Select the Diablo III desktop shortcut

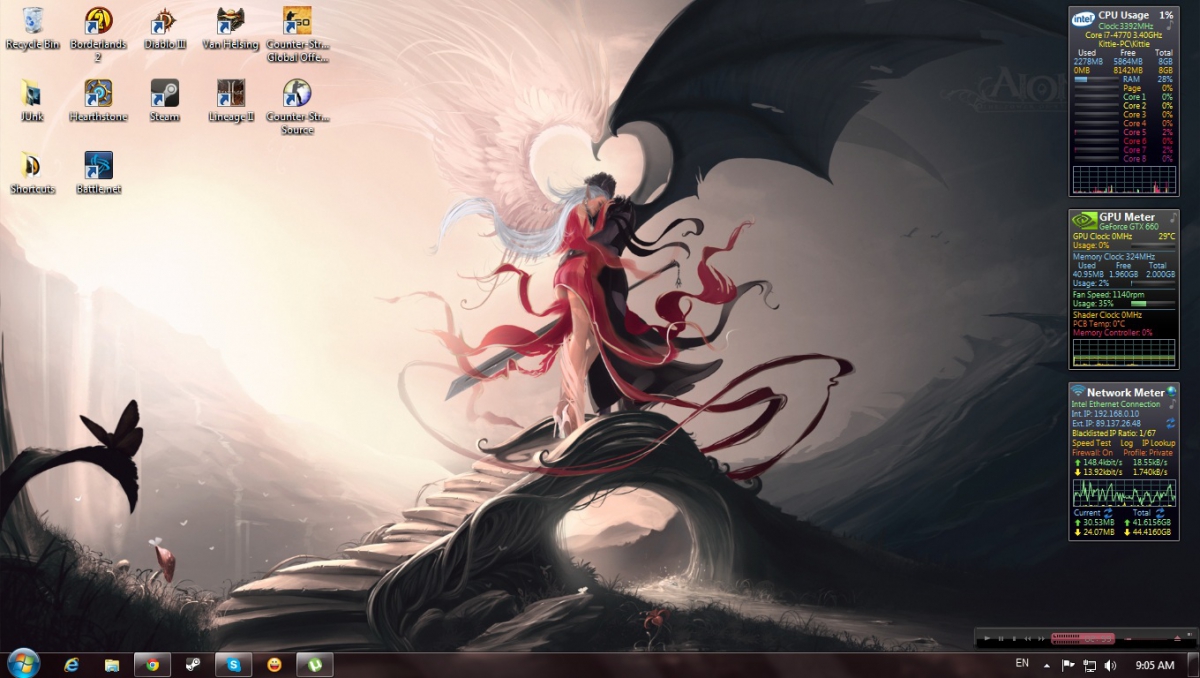pyautogui.click(x=165, y=28)
